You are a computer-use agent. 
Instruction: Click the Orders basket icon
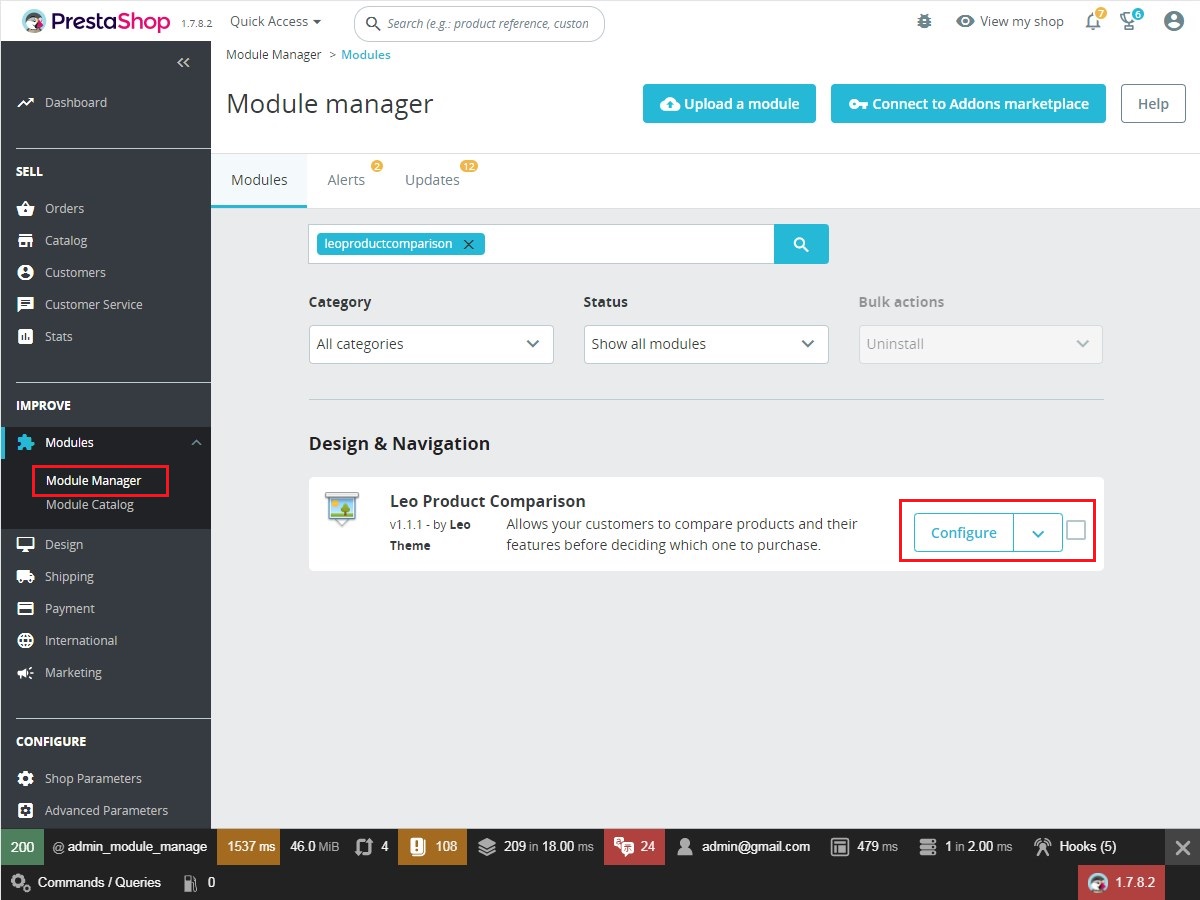click(26, 208)
